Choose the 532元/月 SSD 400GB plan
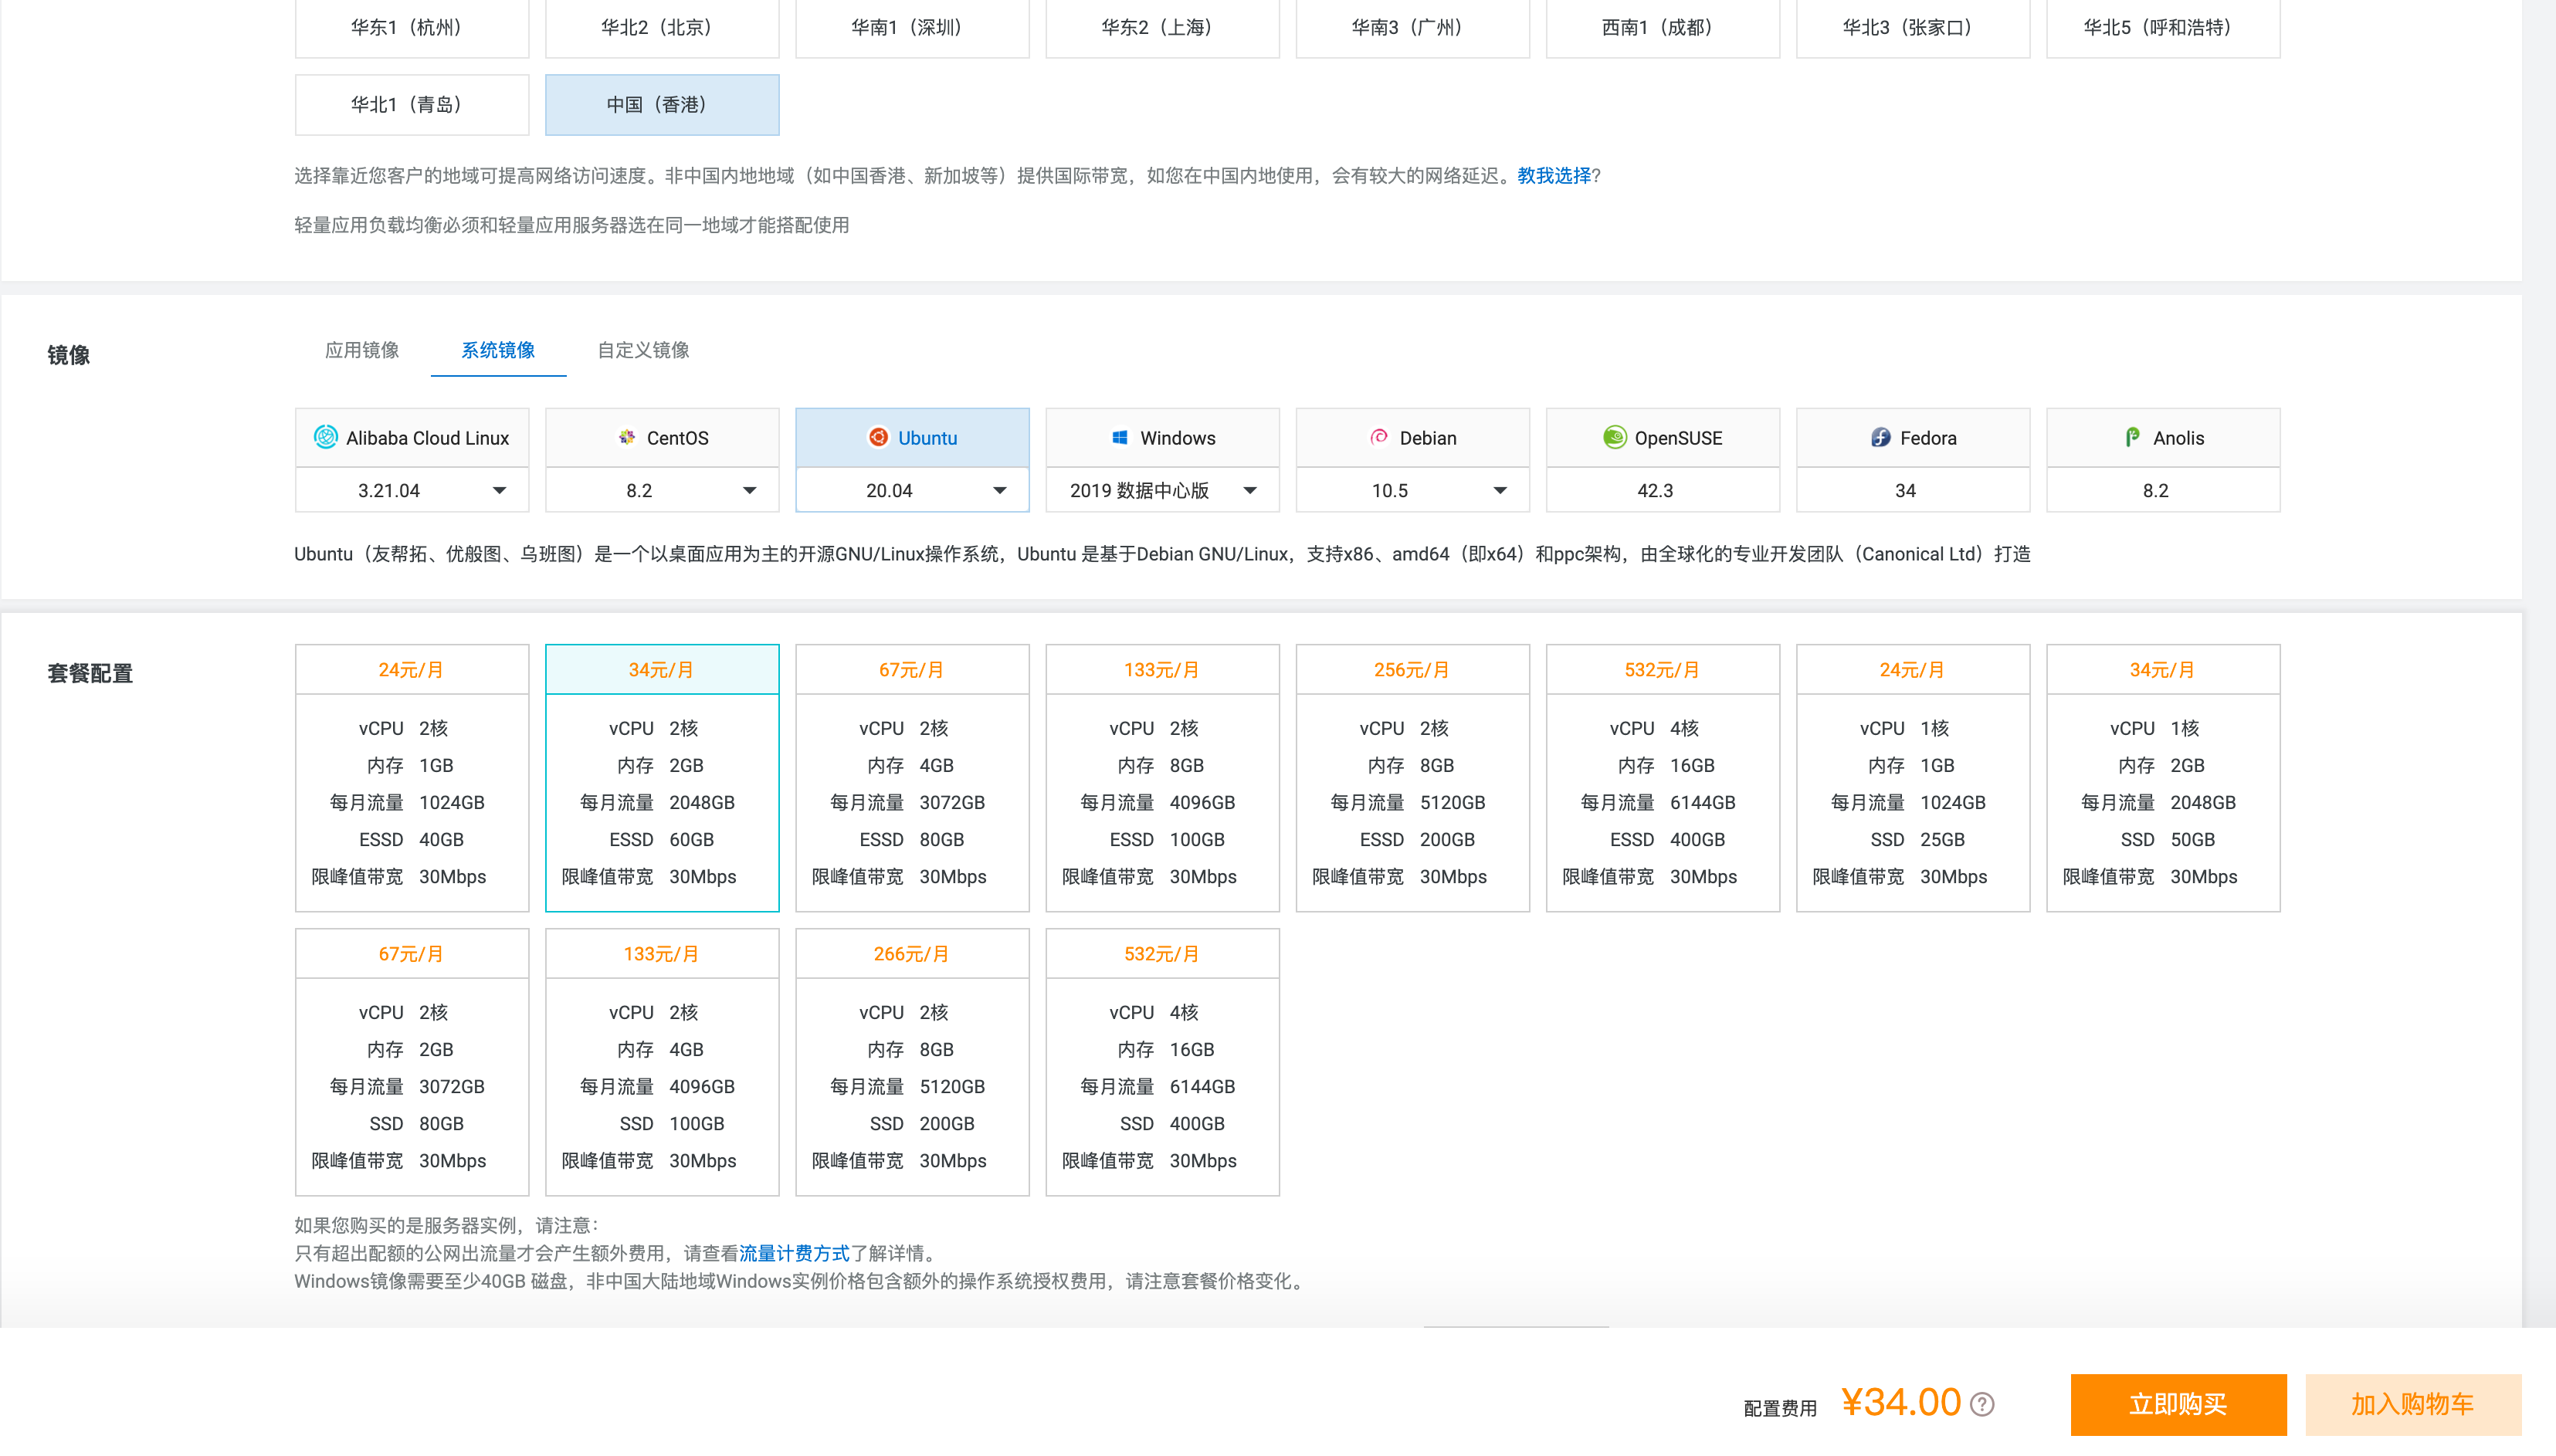The image size is (2556, 1456). coord(1162,1062)
